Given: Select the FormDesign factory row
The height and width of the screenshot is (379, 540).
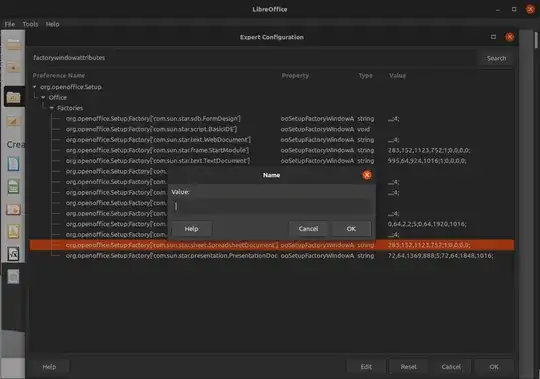Looking at the screenshot, I should point(272,119).
